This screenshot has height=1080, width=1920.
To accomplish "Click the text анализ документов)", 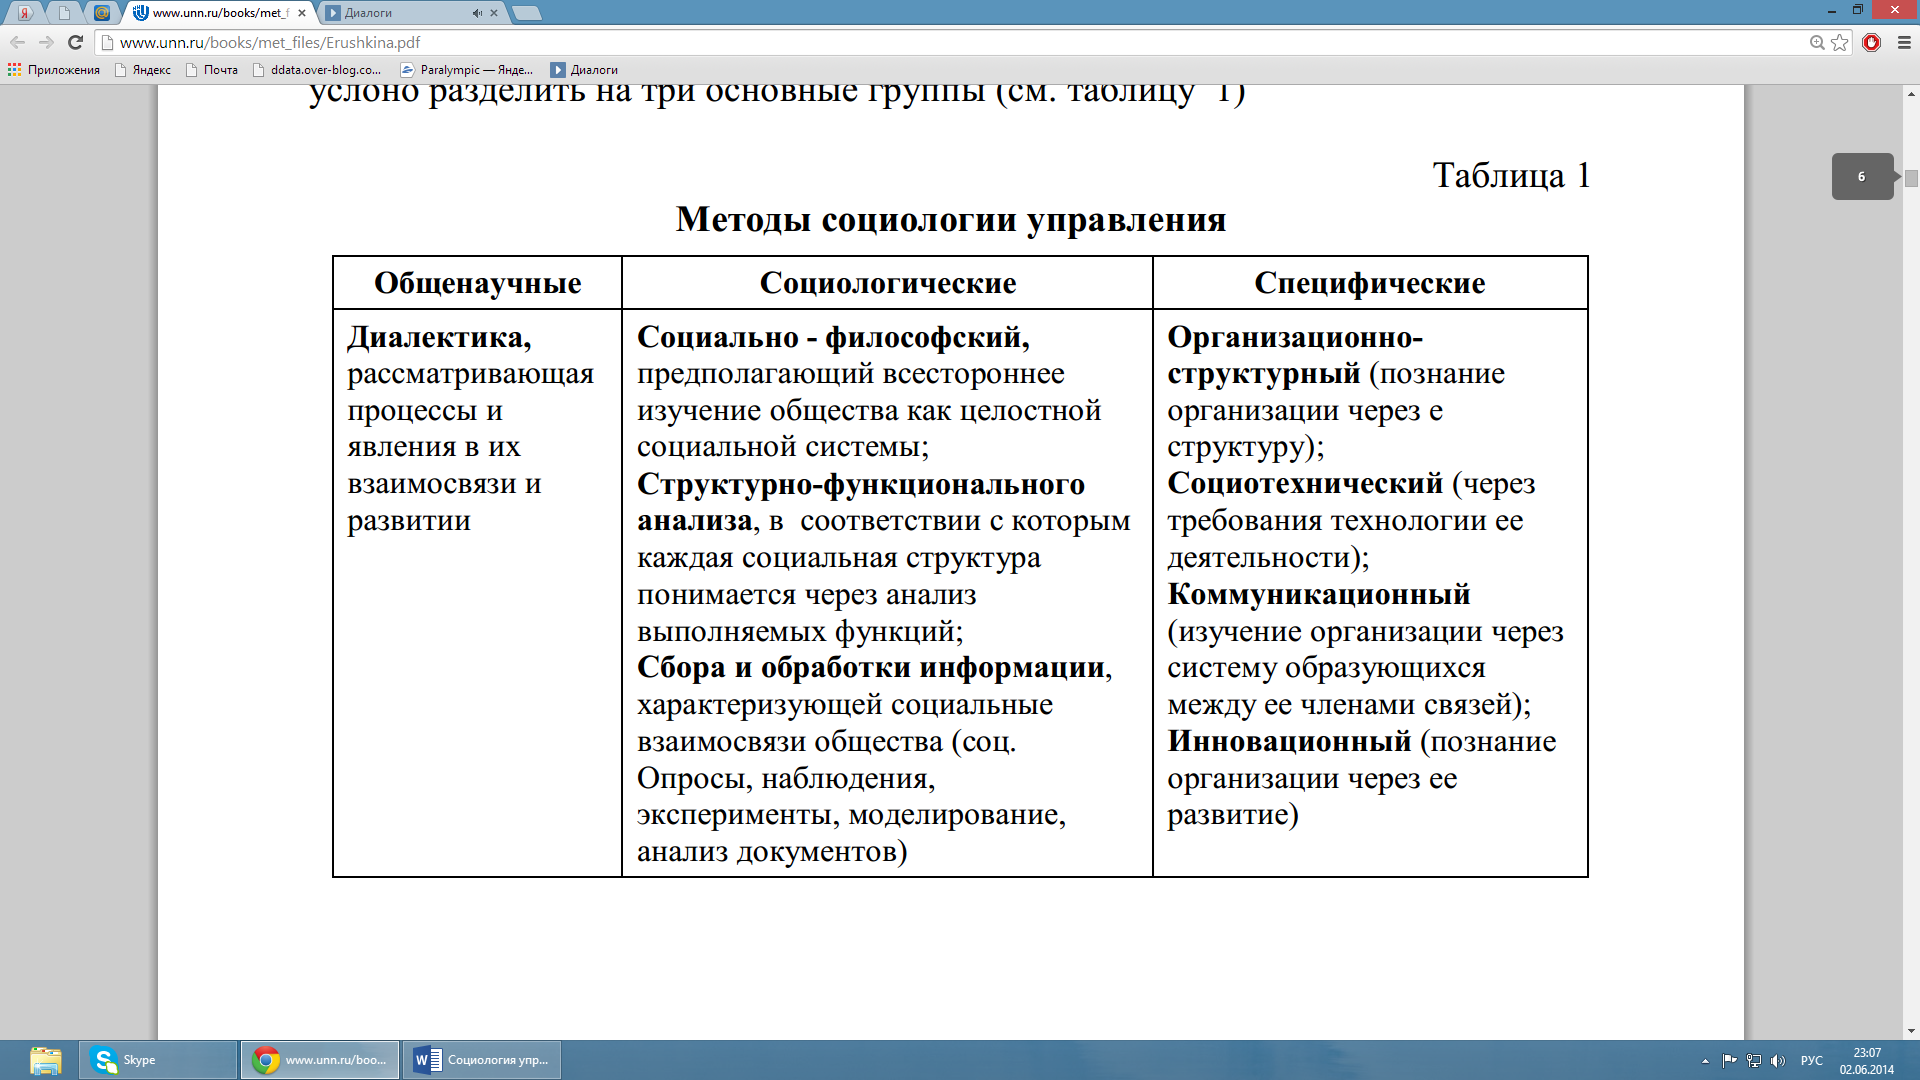I will [x=772, y=851].
